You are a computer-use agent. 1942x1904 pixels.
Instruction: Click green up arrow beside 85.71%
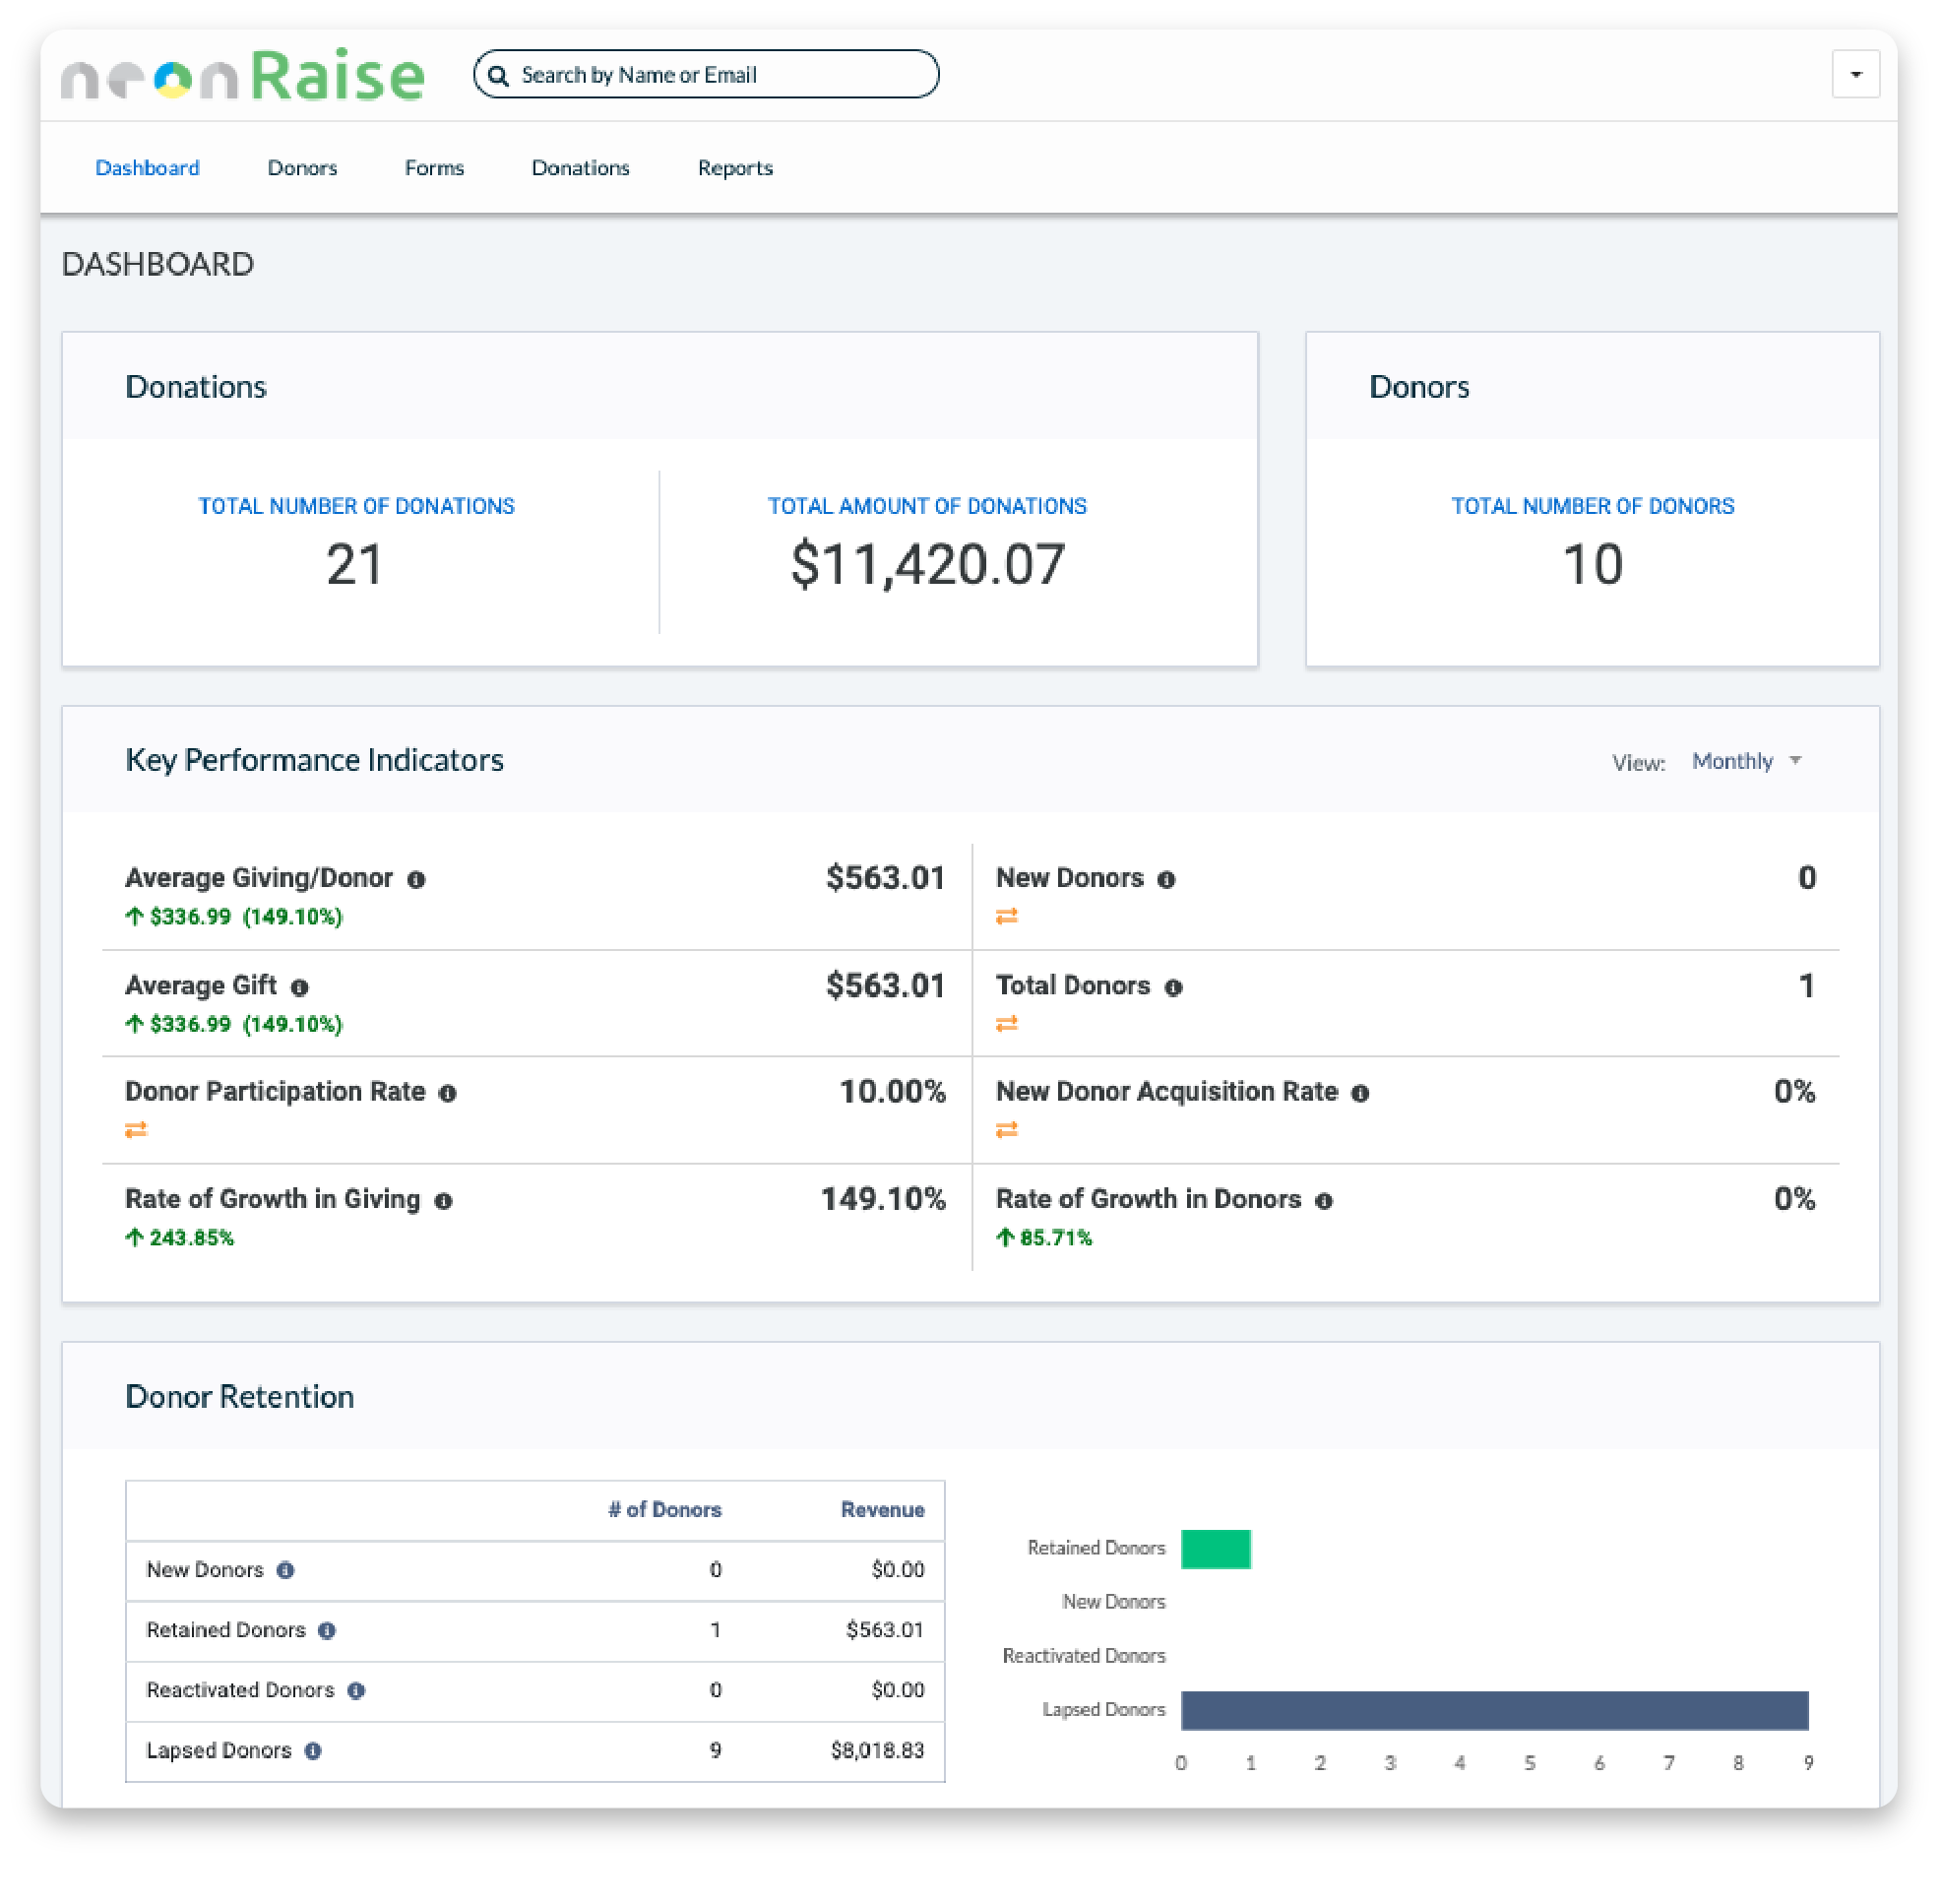[1005, 1237]
